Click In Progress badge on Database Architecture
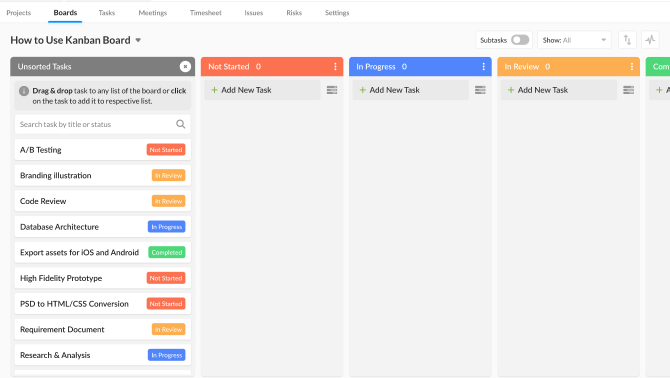 click(x=167, y=227)
